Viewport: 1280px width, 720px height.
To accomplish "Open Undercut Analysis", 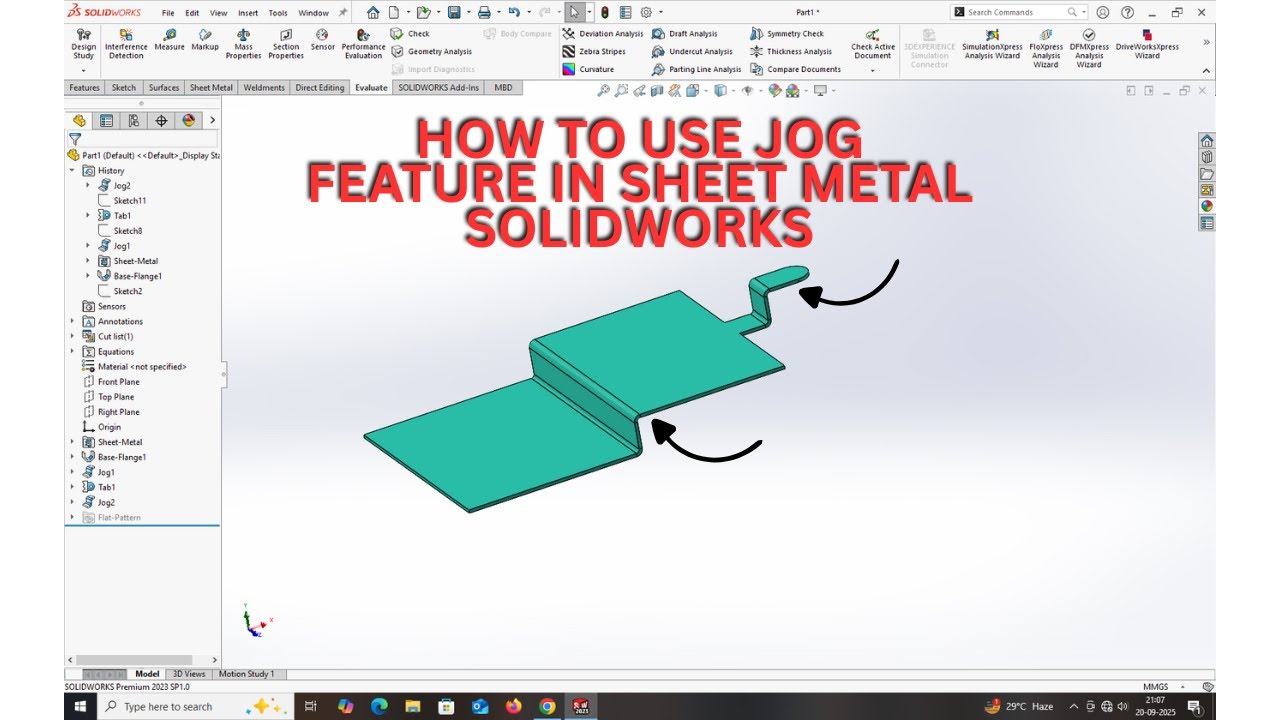I will click(x=692, y=51).
